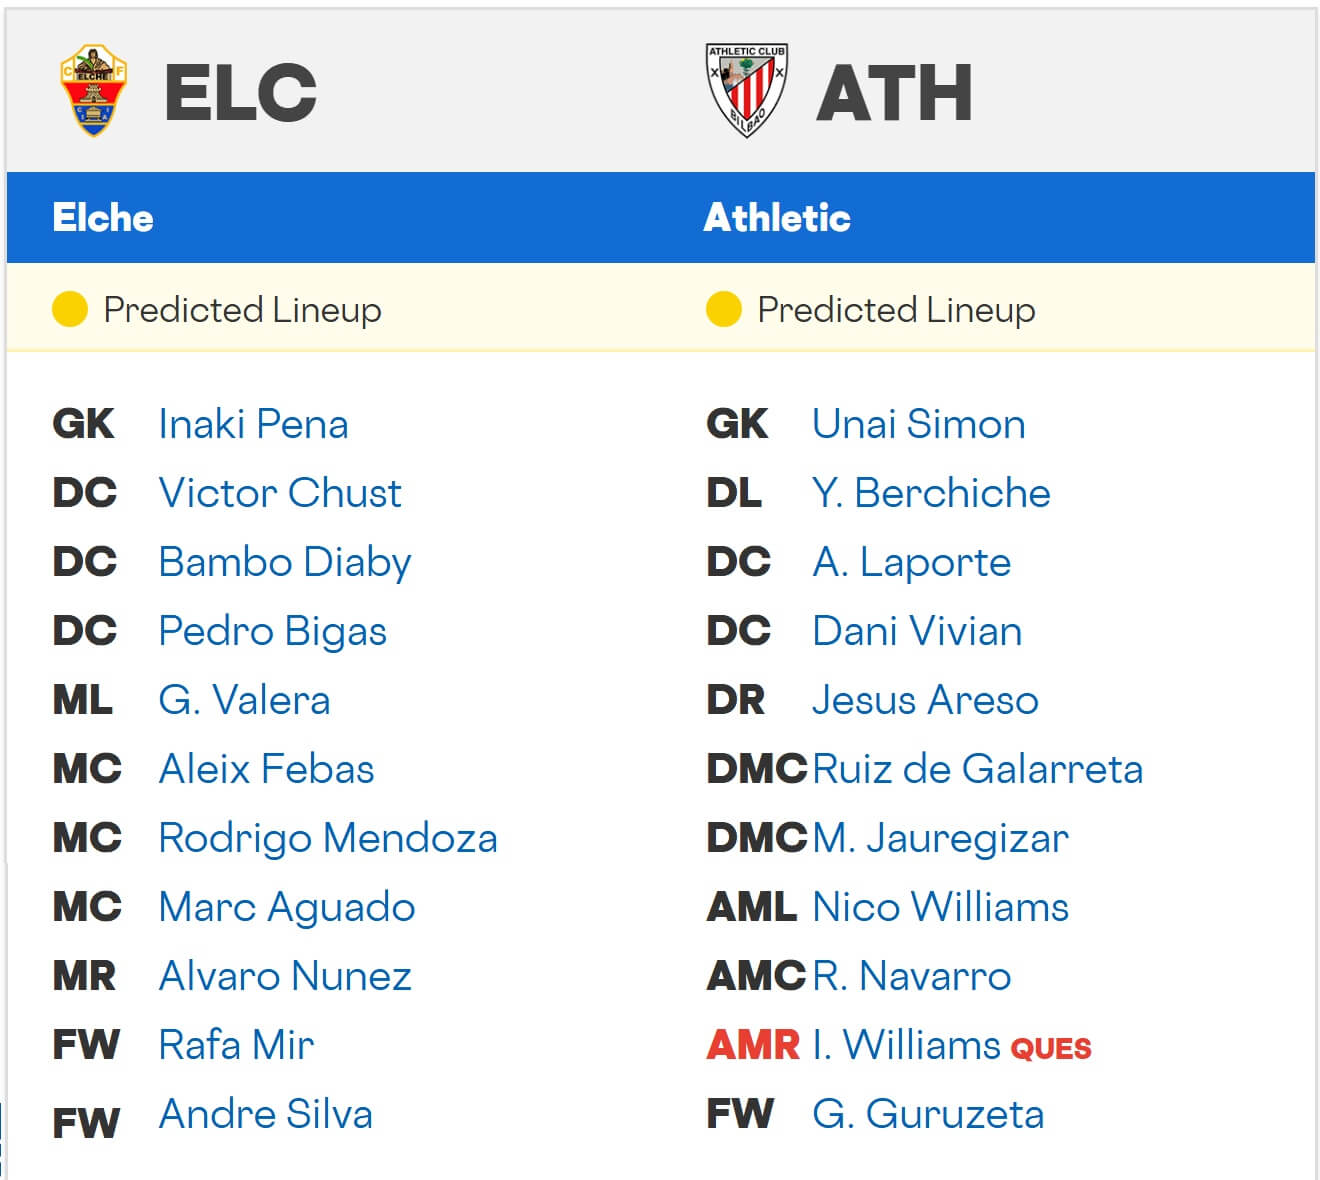Click Rafa Mir in the lineup

[236, 1045]
